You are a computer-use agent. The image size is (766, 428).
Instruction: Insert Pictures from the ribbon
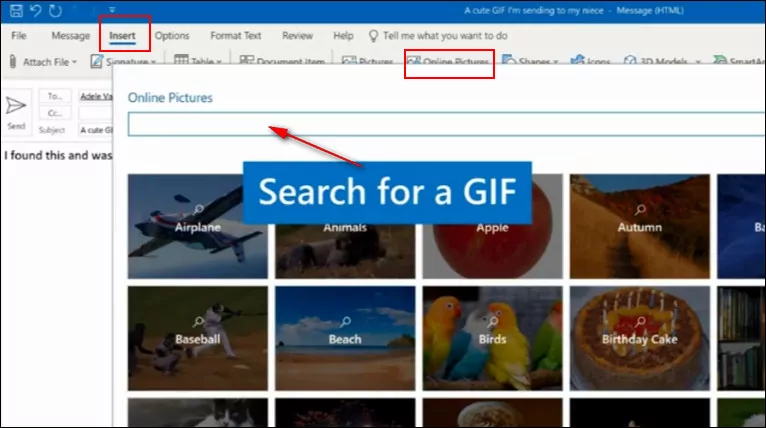click(367, 61)
